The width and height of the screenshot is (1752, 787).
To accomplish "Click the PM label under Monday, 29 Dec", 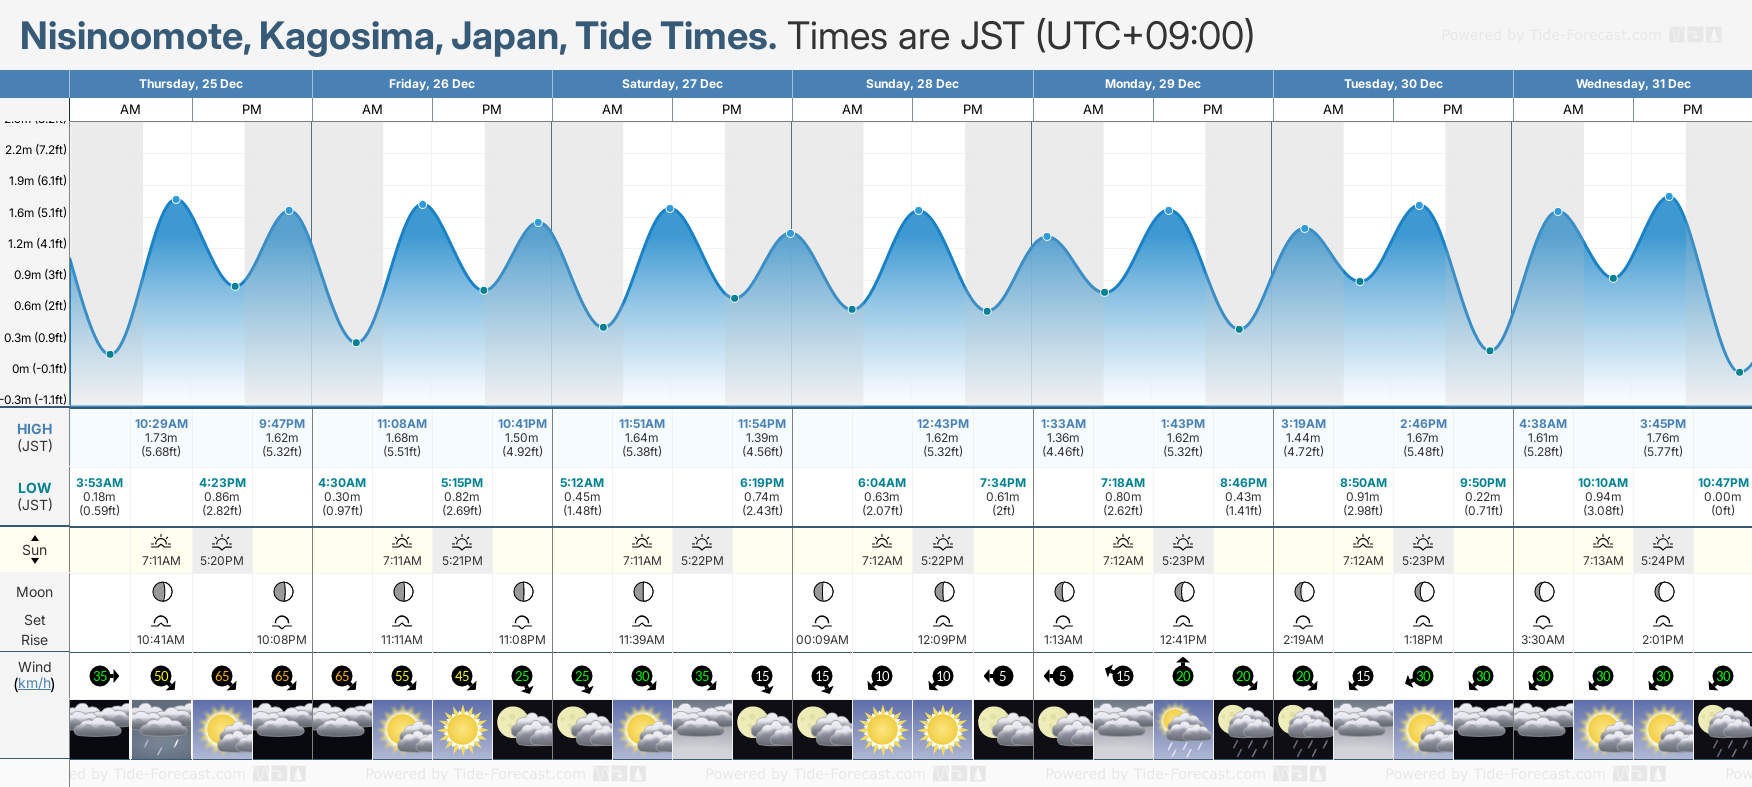I will (x=1212, y=110).
